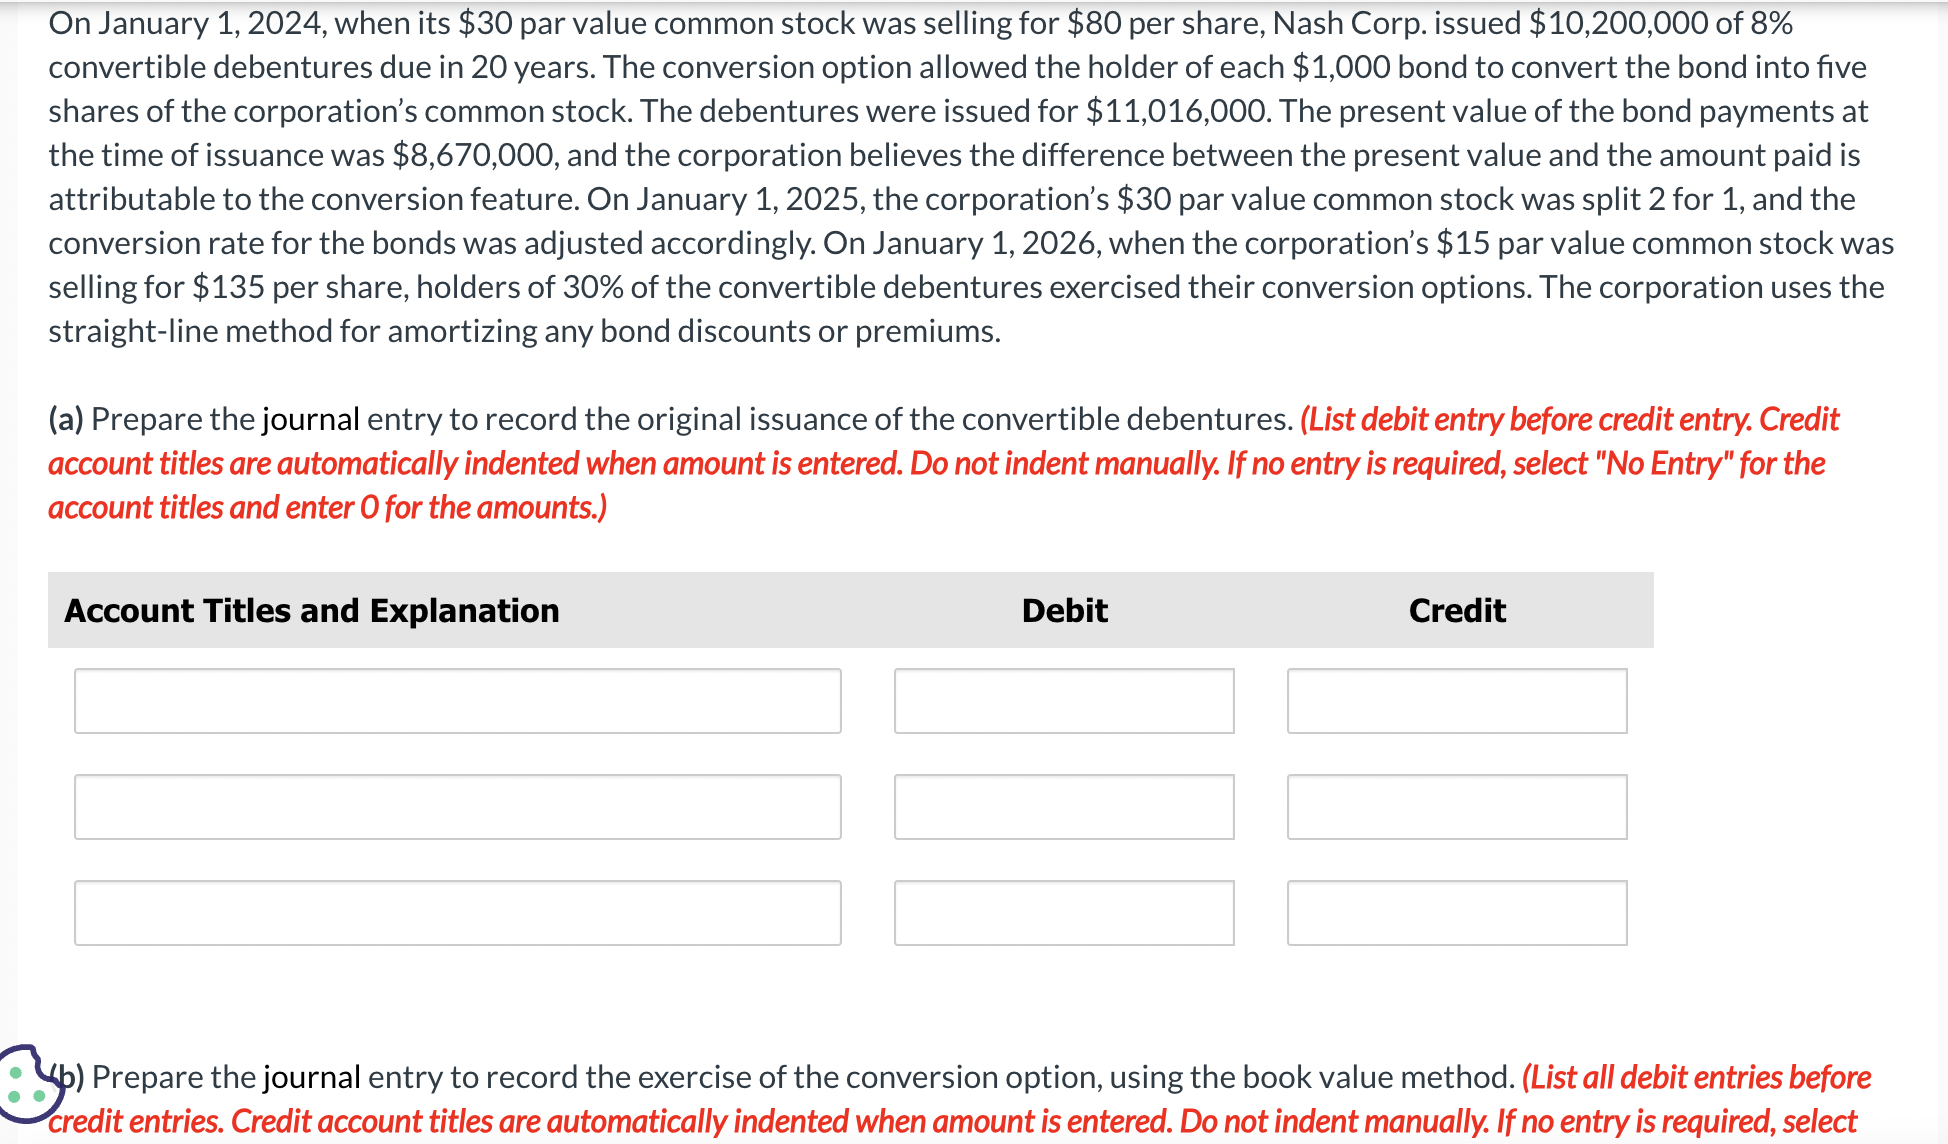Click the first row Credit amount field
The width and height of the screenshot is (1948, 1144).
[1456, 700]
